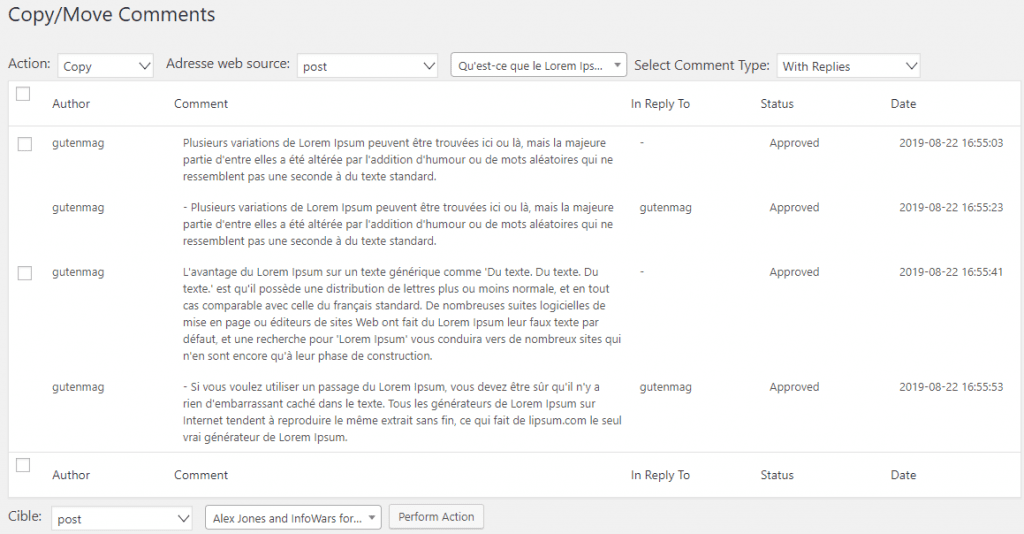The image size is (1024, 534).
Task: Click the Author column header at top
Action: tap(71, 104)
